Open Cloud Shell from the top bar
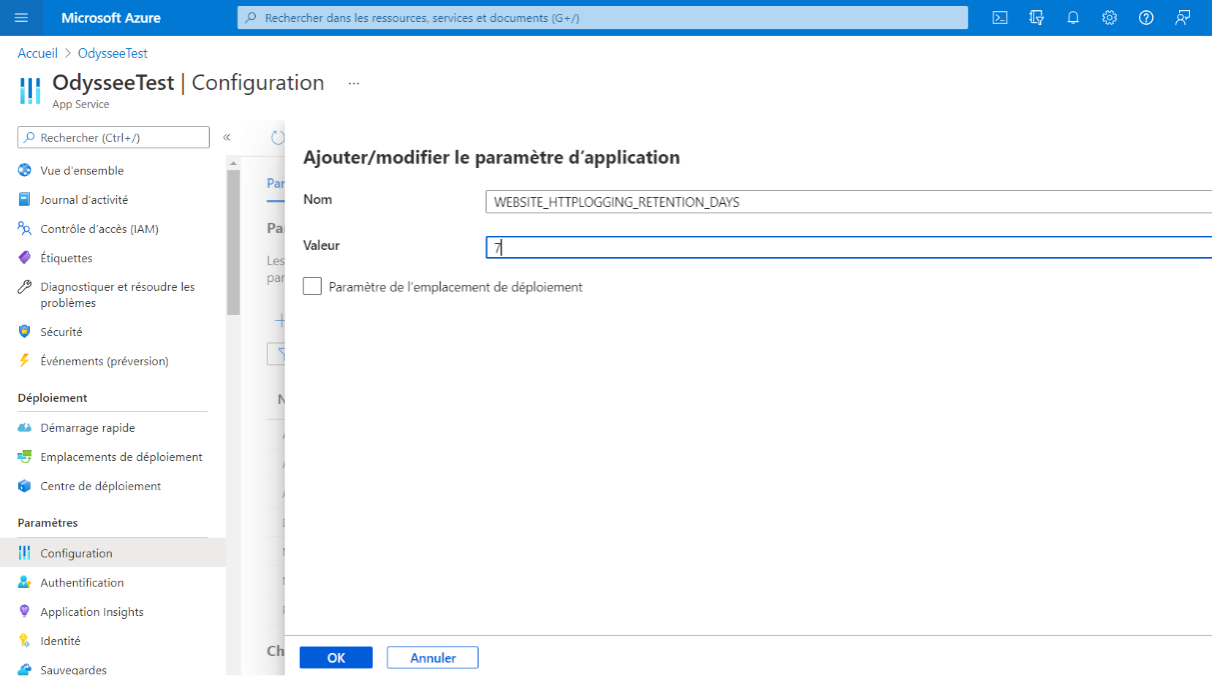The image size is (1216, 678). tap(1000, 18)
